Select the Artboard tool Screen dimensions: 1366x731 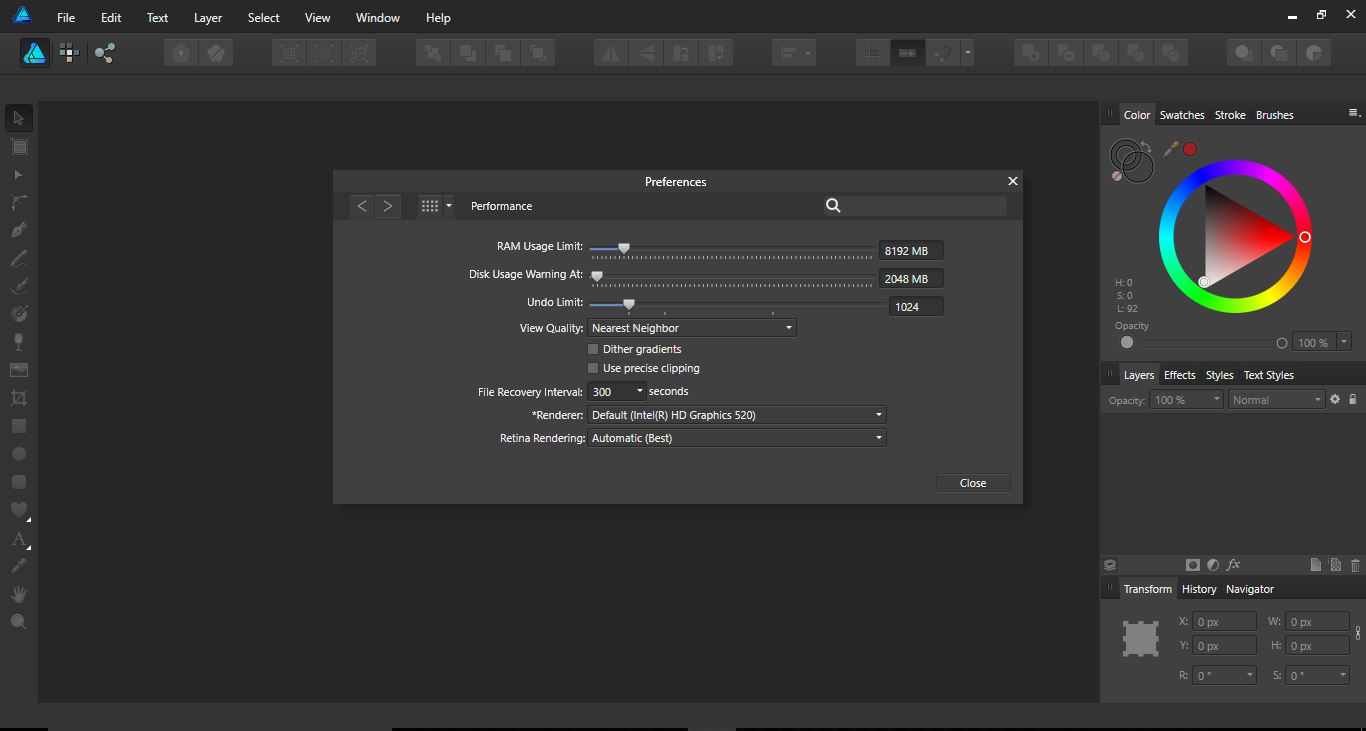click(18, 147)
